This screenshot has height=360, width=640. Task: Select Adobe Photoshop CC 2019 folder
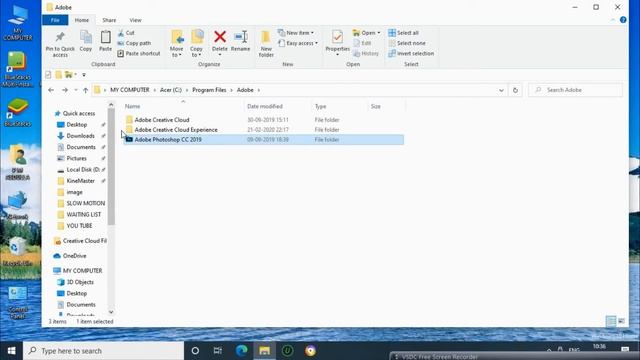coord(263,139)
